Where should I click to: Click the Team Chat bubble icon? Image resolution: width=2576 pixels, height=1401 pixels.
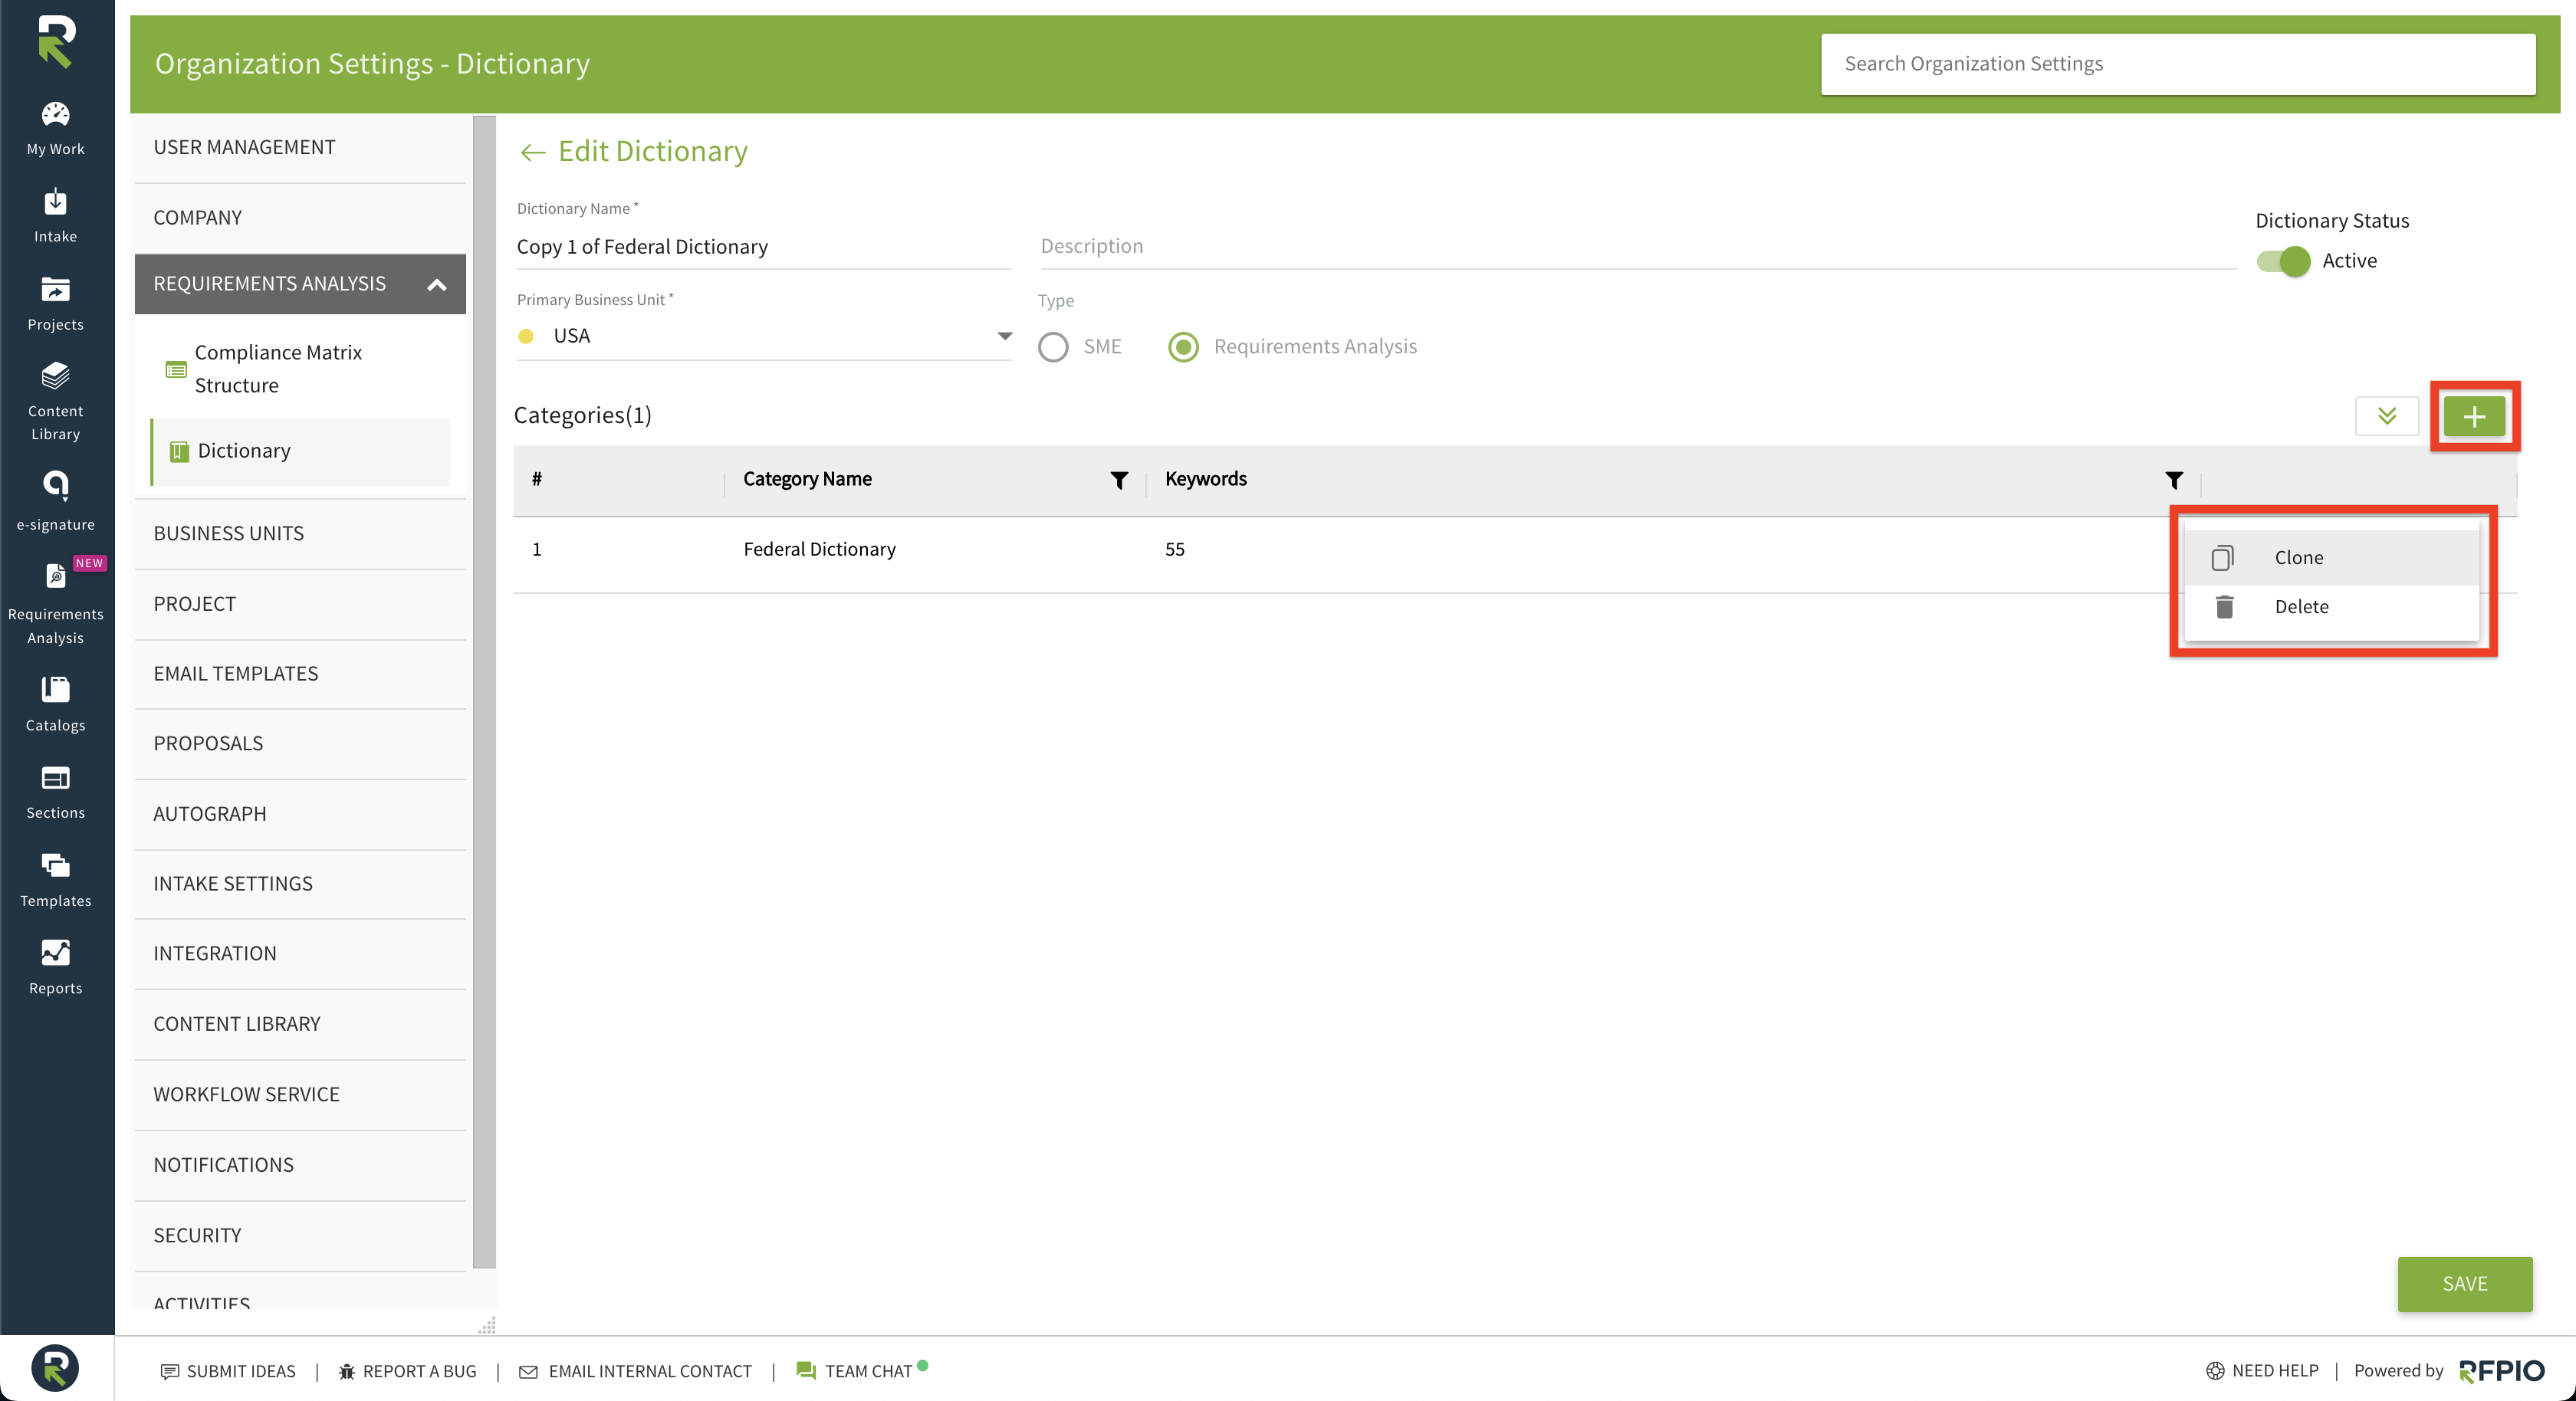[x=806, y=1370]
